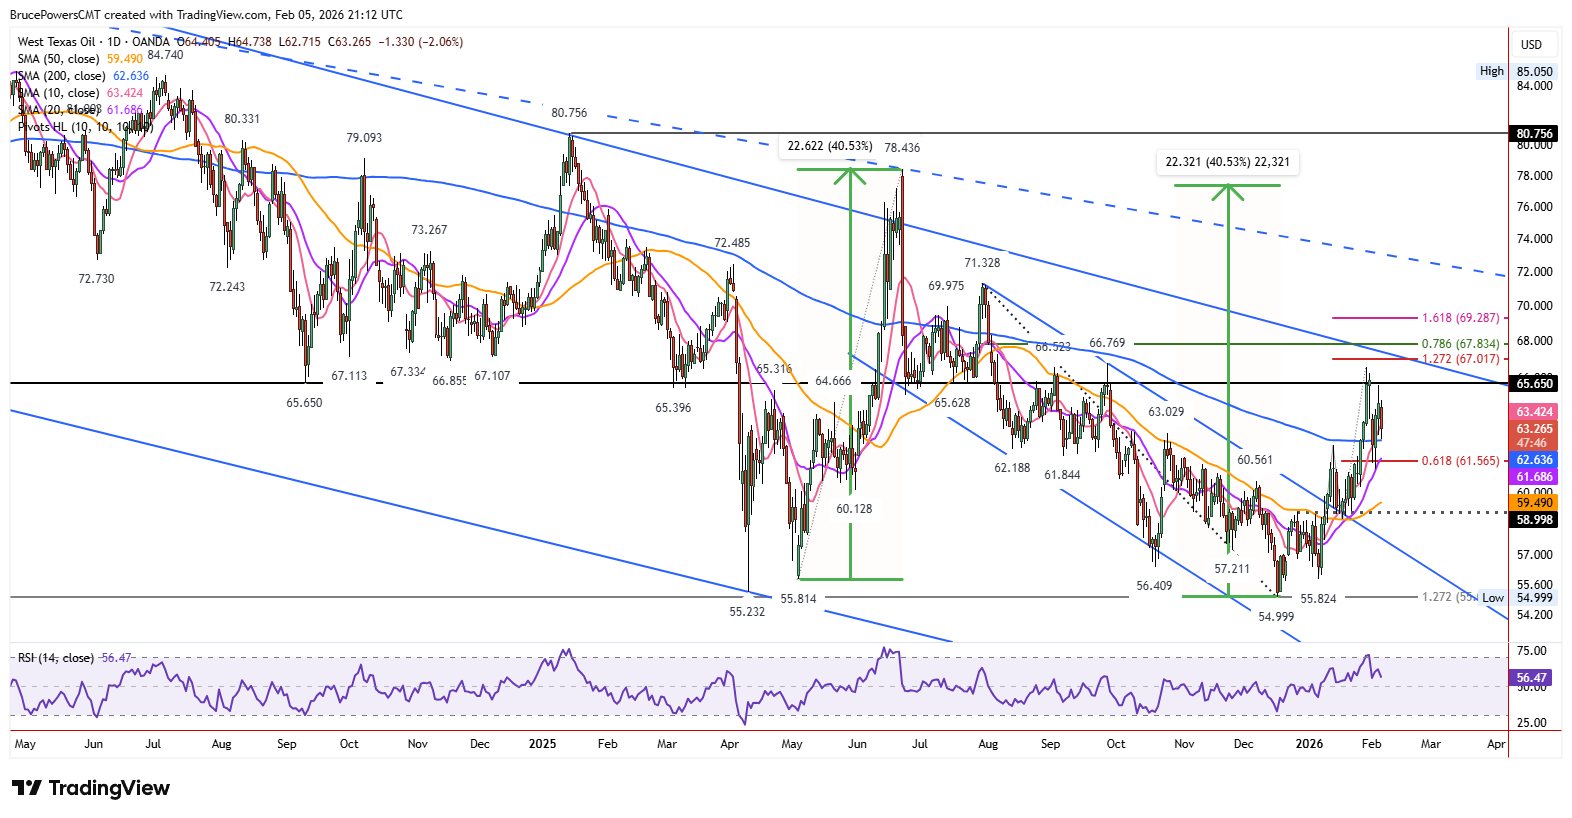
Task: Select the SMA (200, close) legend row
Action: (x=83, y=76)
